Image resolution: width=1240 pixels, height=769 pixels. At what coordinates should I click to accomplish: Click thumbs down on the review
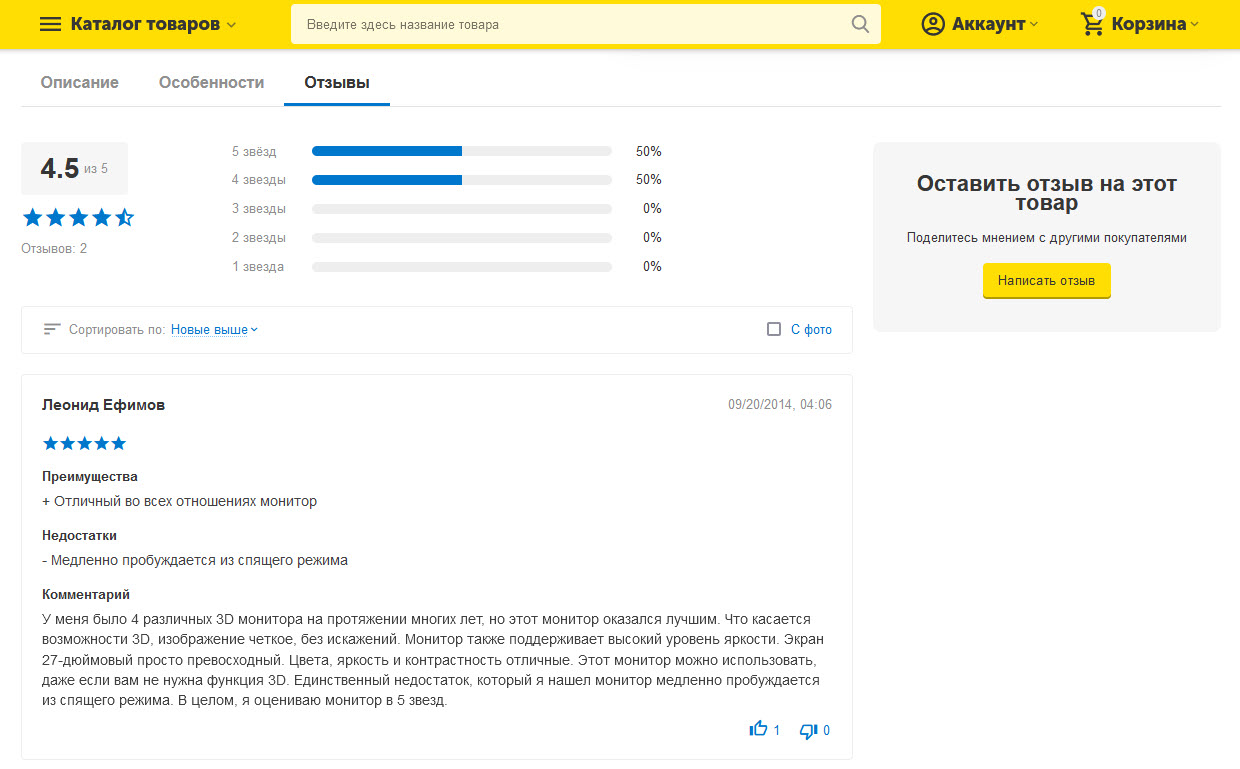[x=809, y=731]
